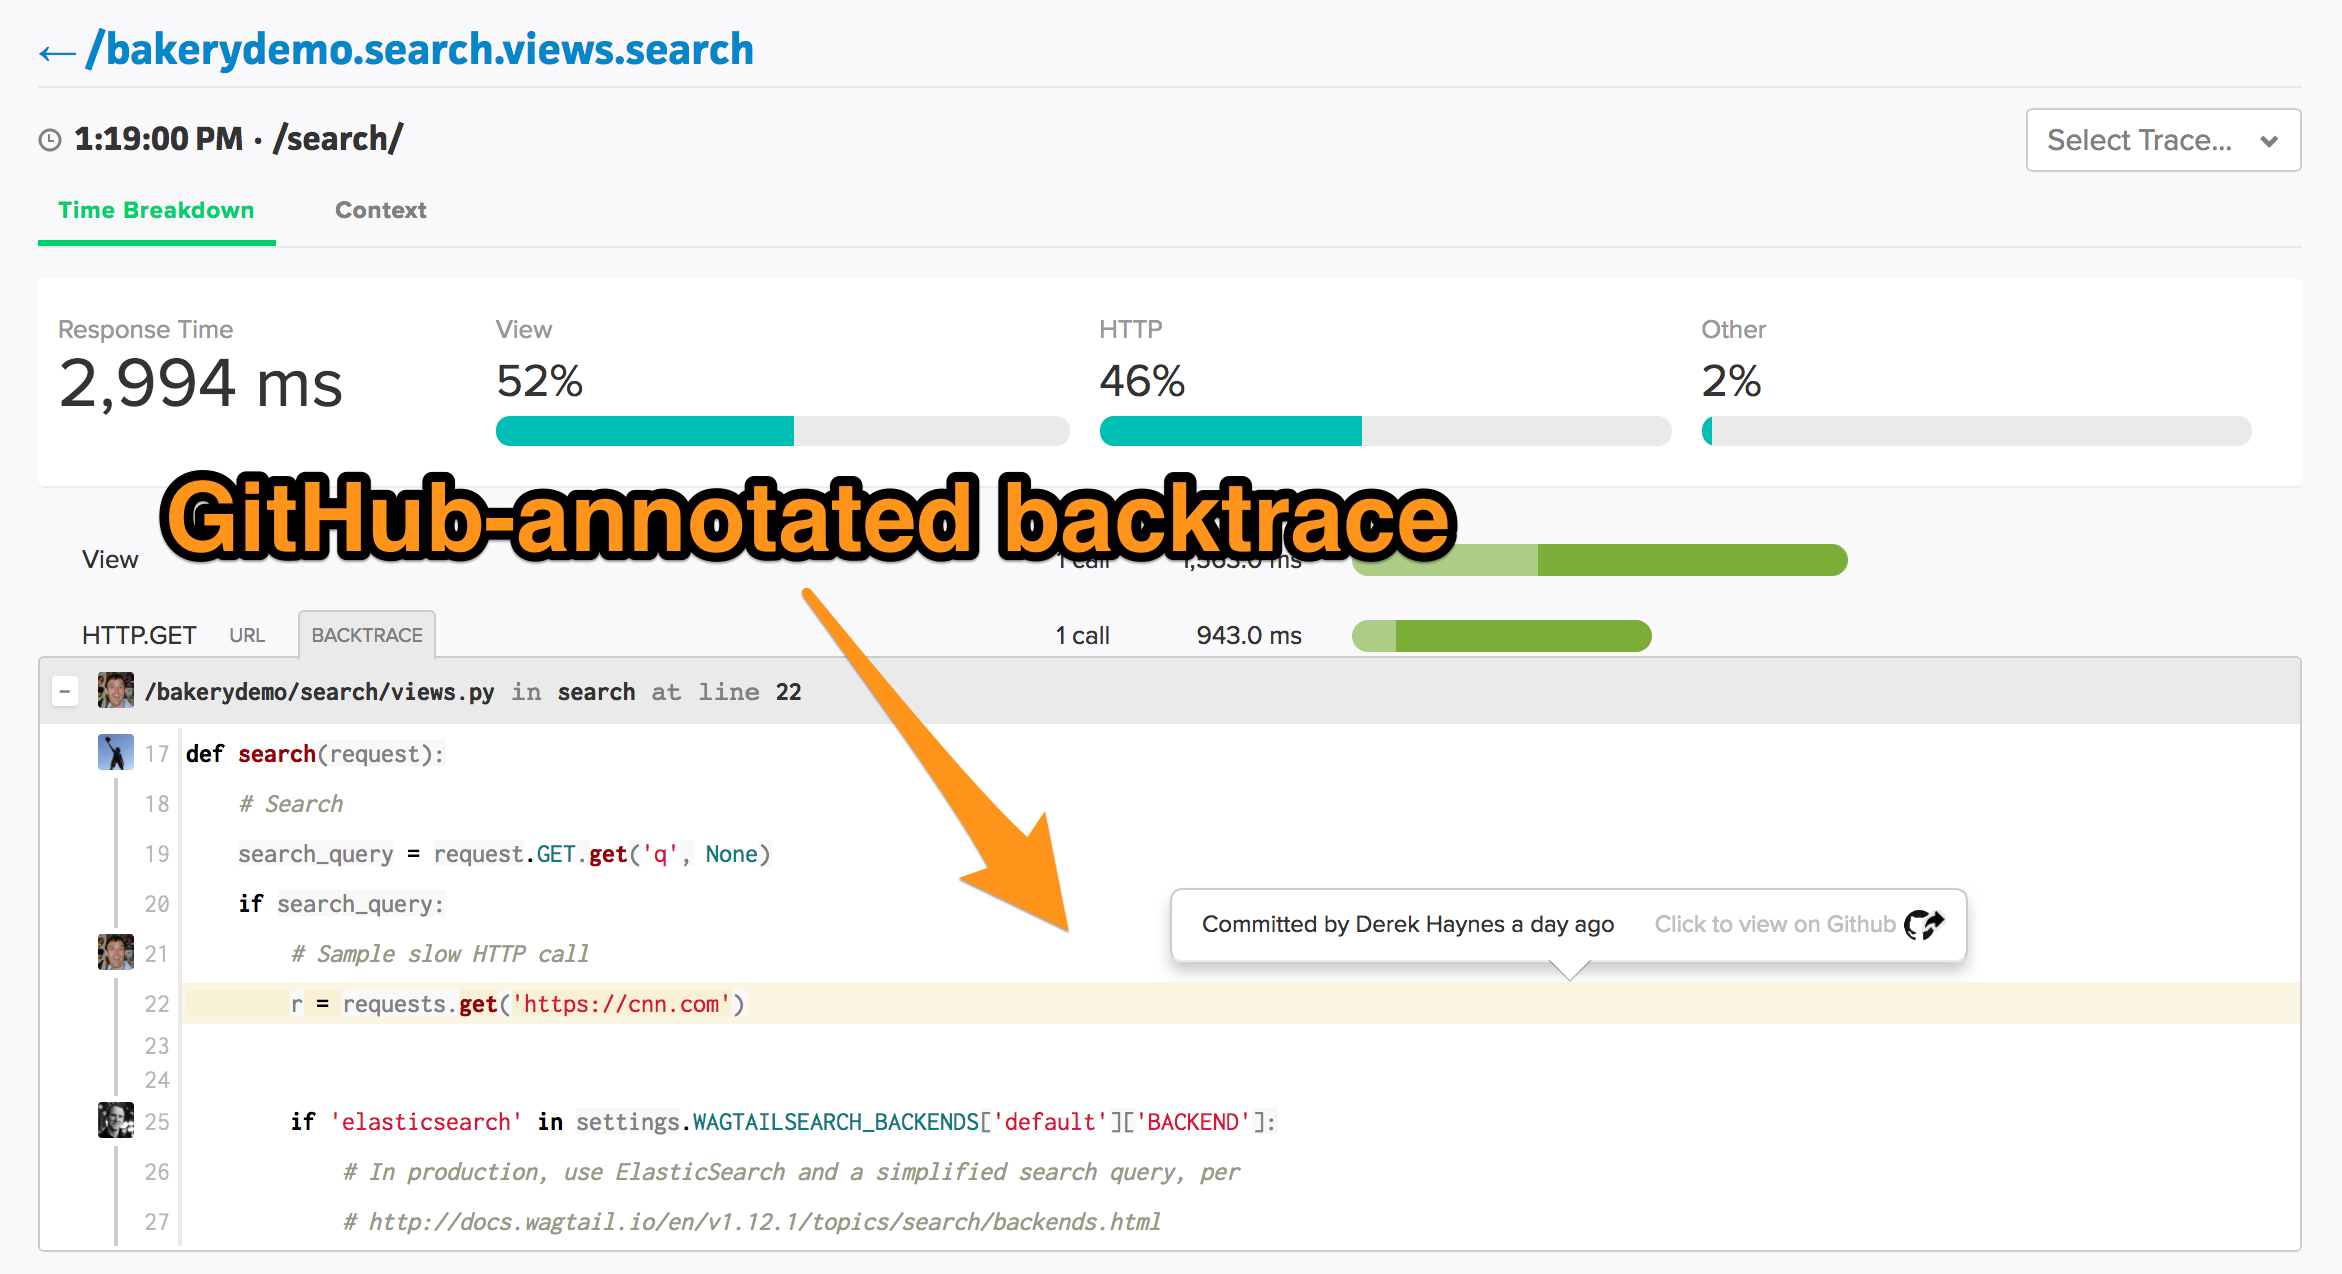
Task: Click the GitHub avatar icon at line 17
Action: point(99,753)
